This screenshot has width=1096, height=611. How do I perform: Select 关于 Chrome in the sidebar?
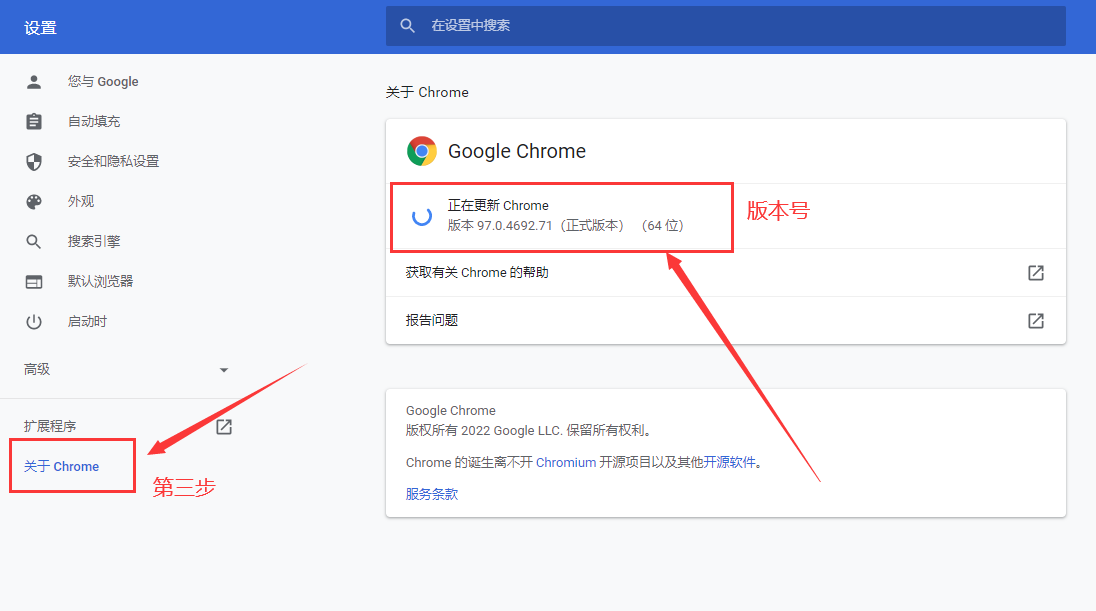pyautogui.click(x=62, y=466)
